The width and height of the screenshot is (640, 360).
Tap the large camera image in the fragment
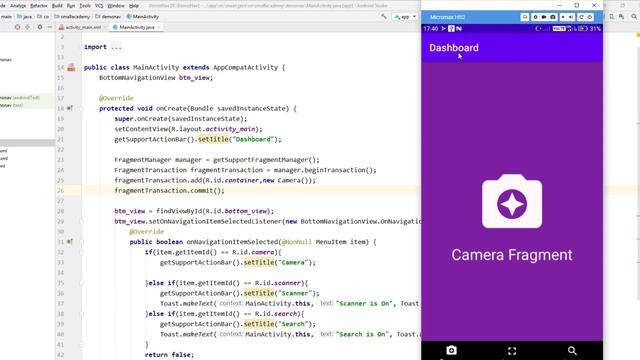coord(512,201)
